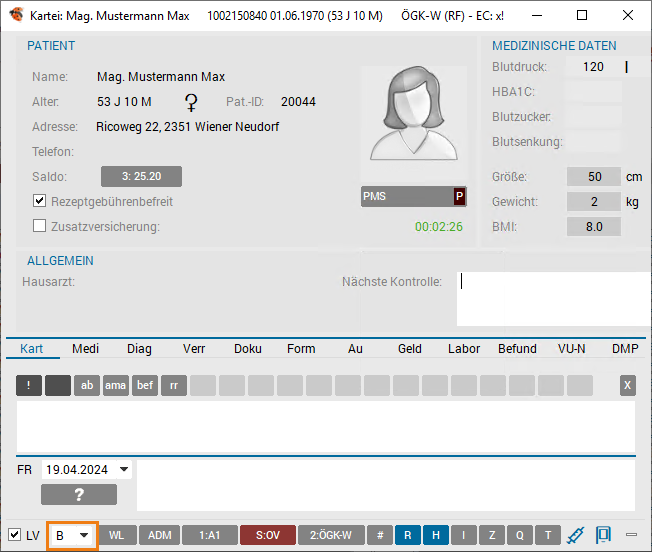Switch to the DMP tab
Screen dimensions: 652x552
click(625, 348)
